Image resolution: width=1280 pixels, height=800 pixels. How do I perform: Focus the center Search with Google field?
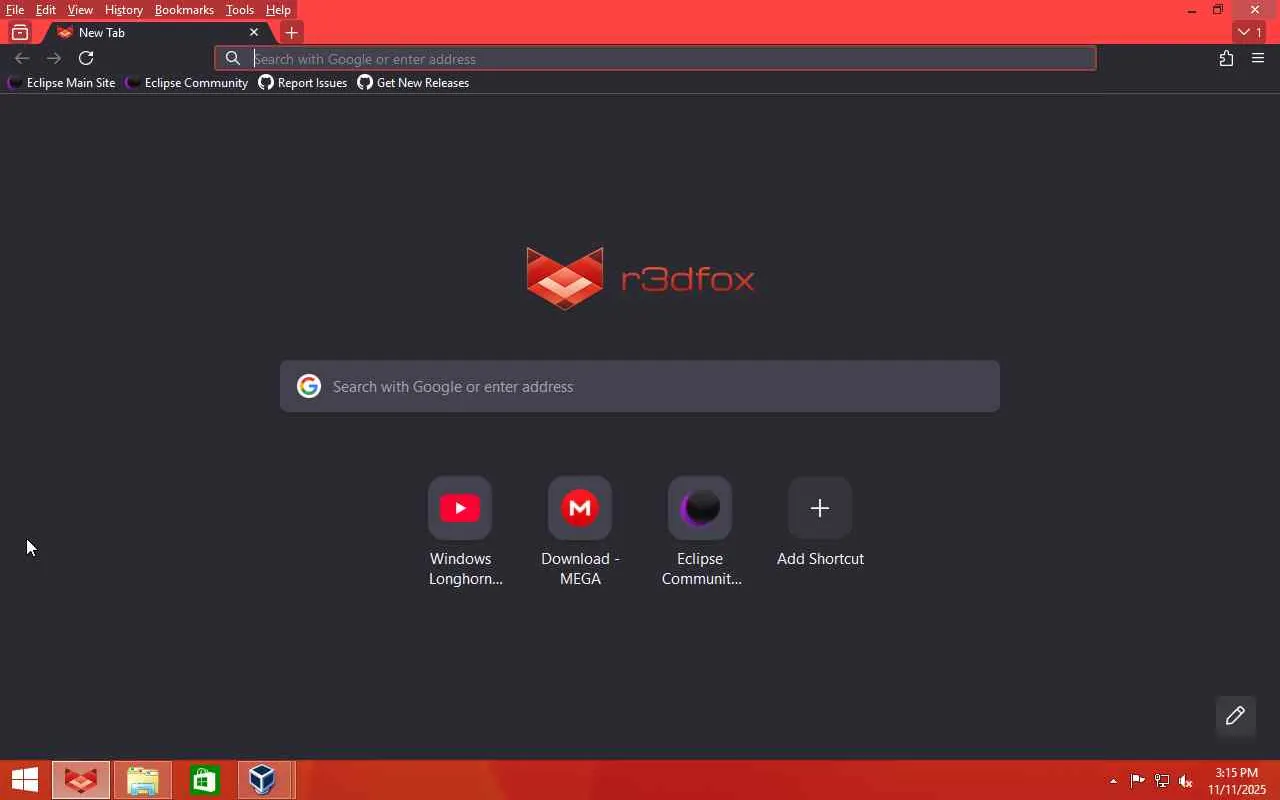(640, 386)
